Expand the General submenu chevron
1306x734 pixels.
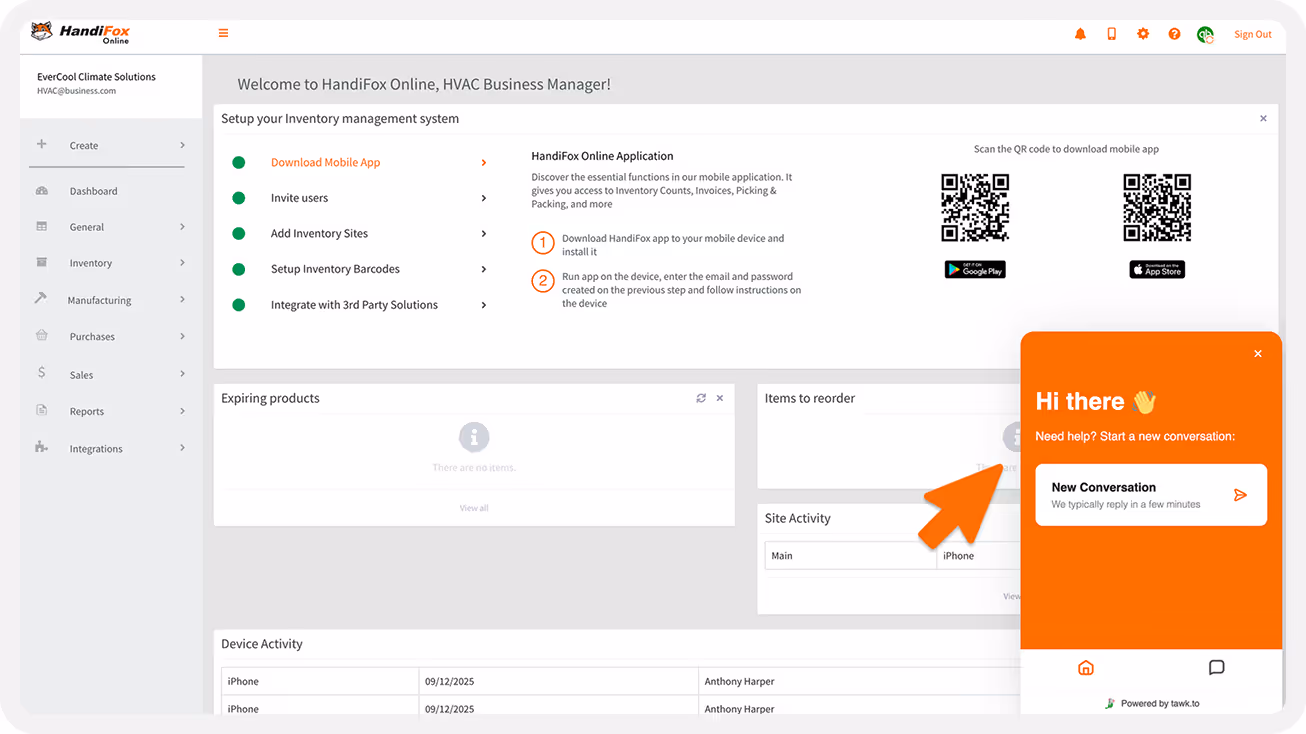click(x=182, y=227)
